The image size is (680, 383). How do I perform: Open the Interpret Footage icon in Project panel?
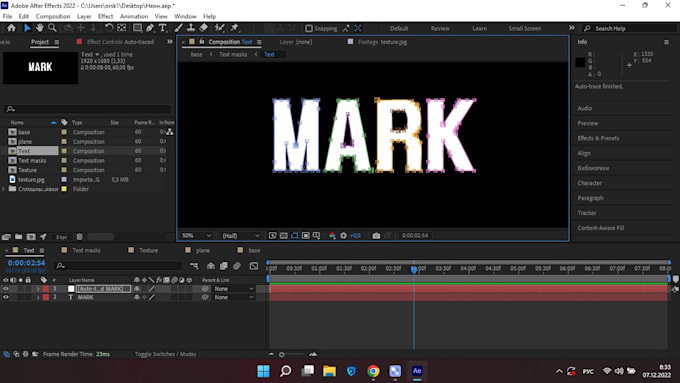click(6, 237)
